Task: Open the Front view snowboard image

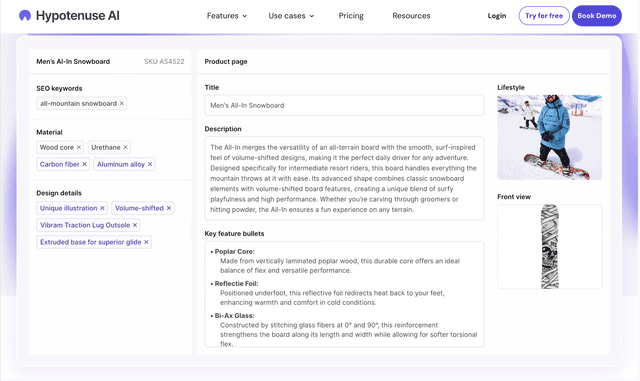Action: coord(549,247)
